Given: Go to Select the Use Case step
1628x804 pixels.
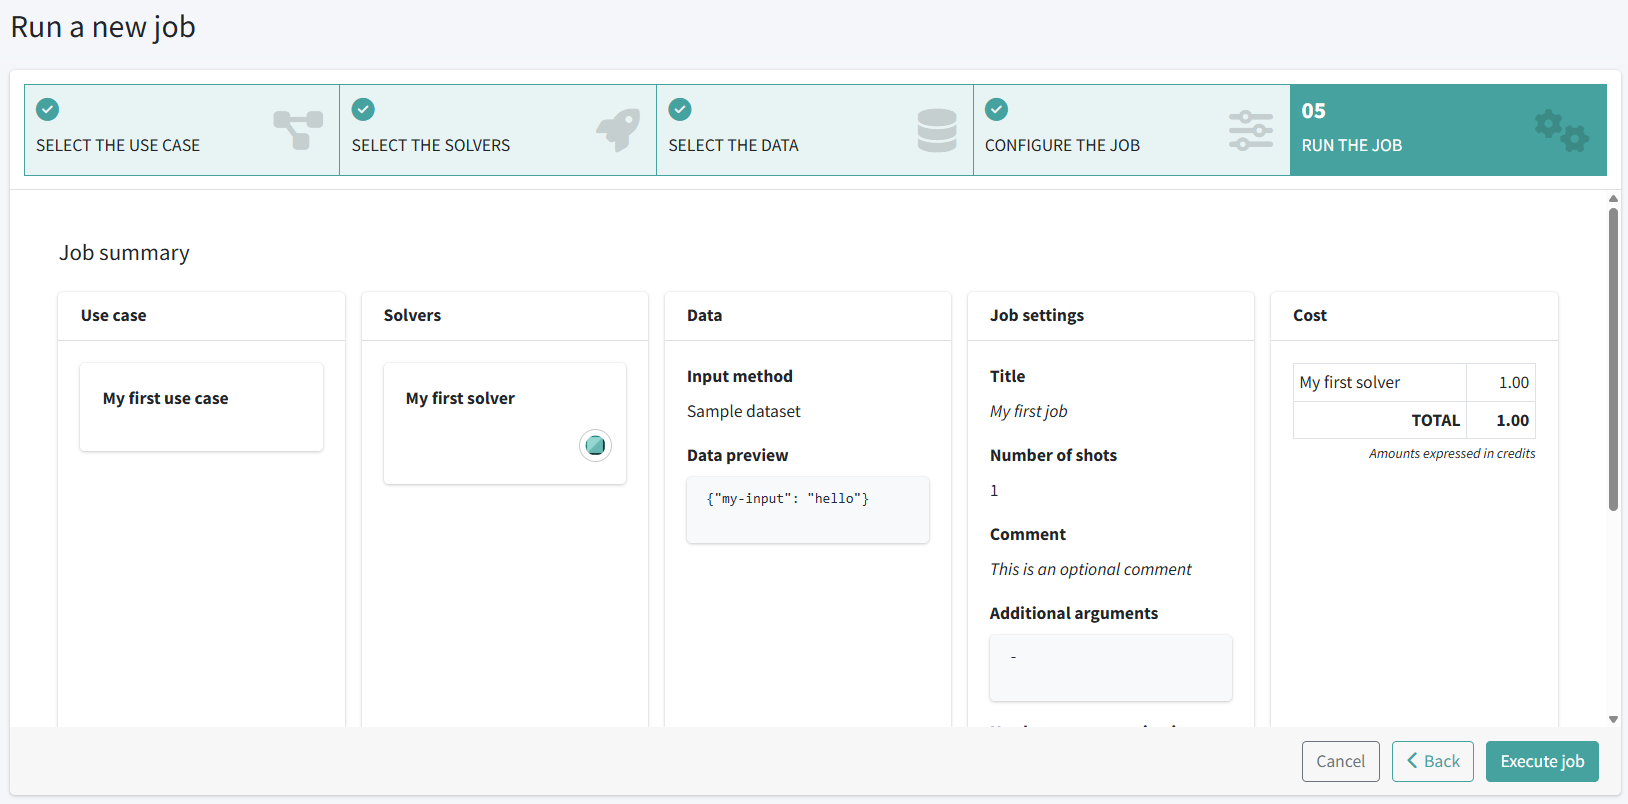Looking at the screenshot, I should pos(118,145).
